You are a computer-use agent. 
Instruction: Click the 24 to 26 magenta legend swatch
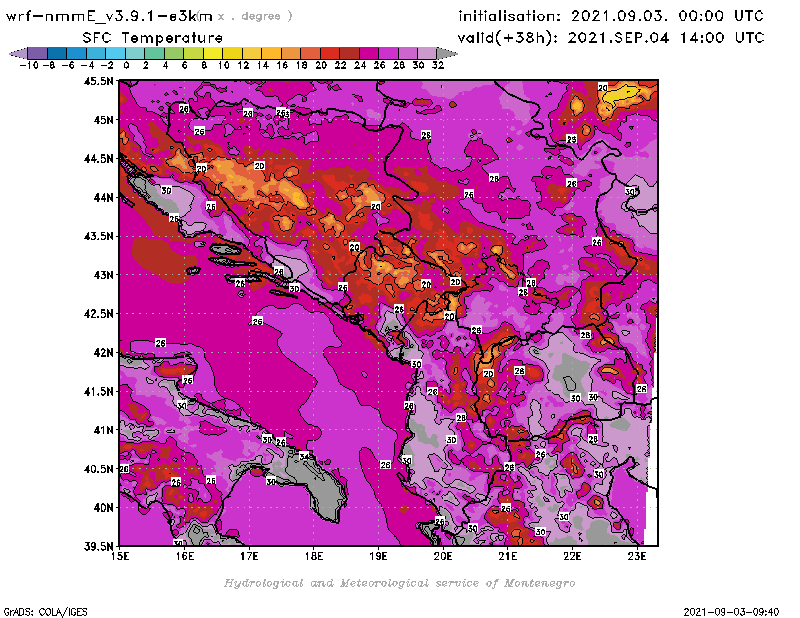[369, 53]
